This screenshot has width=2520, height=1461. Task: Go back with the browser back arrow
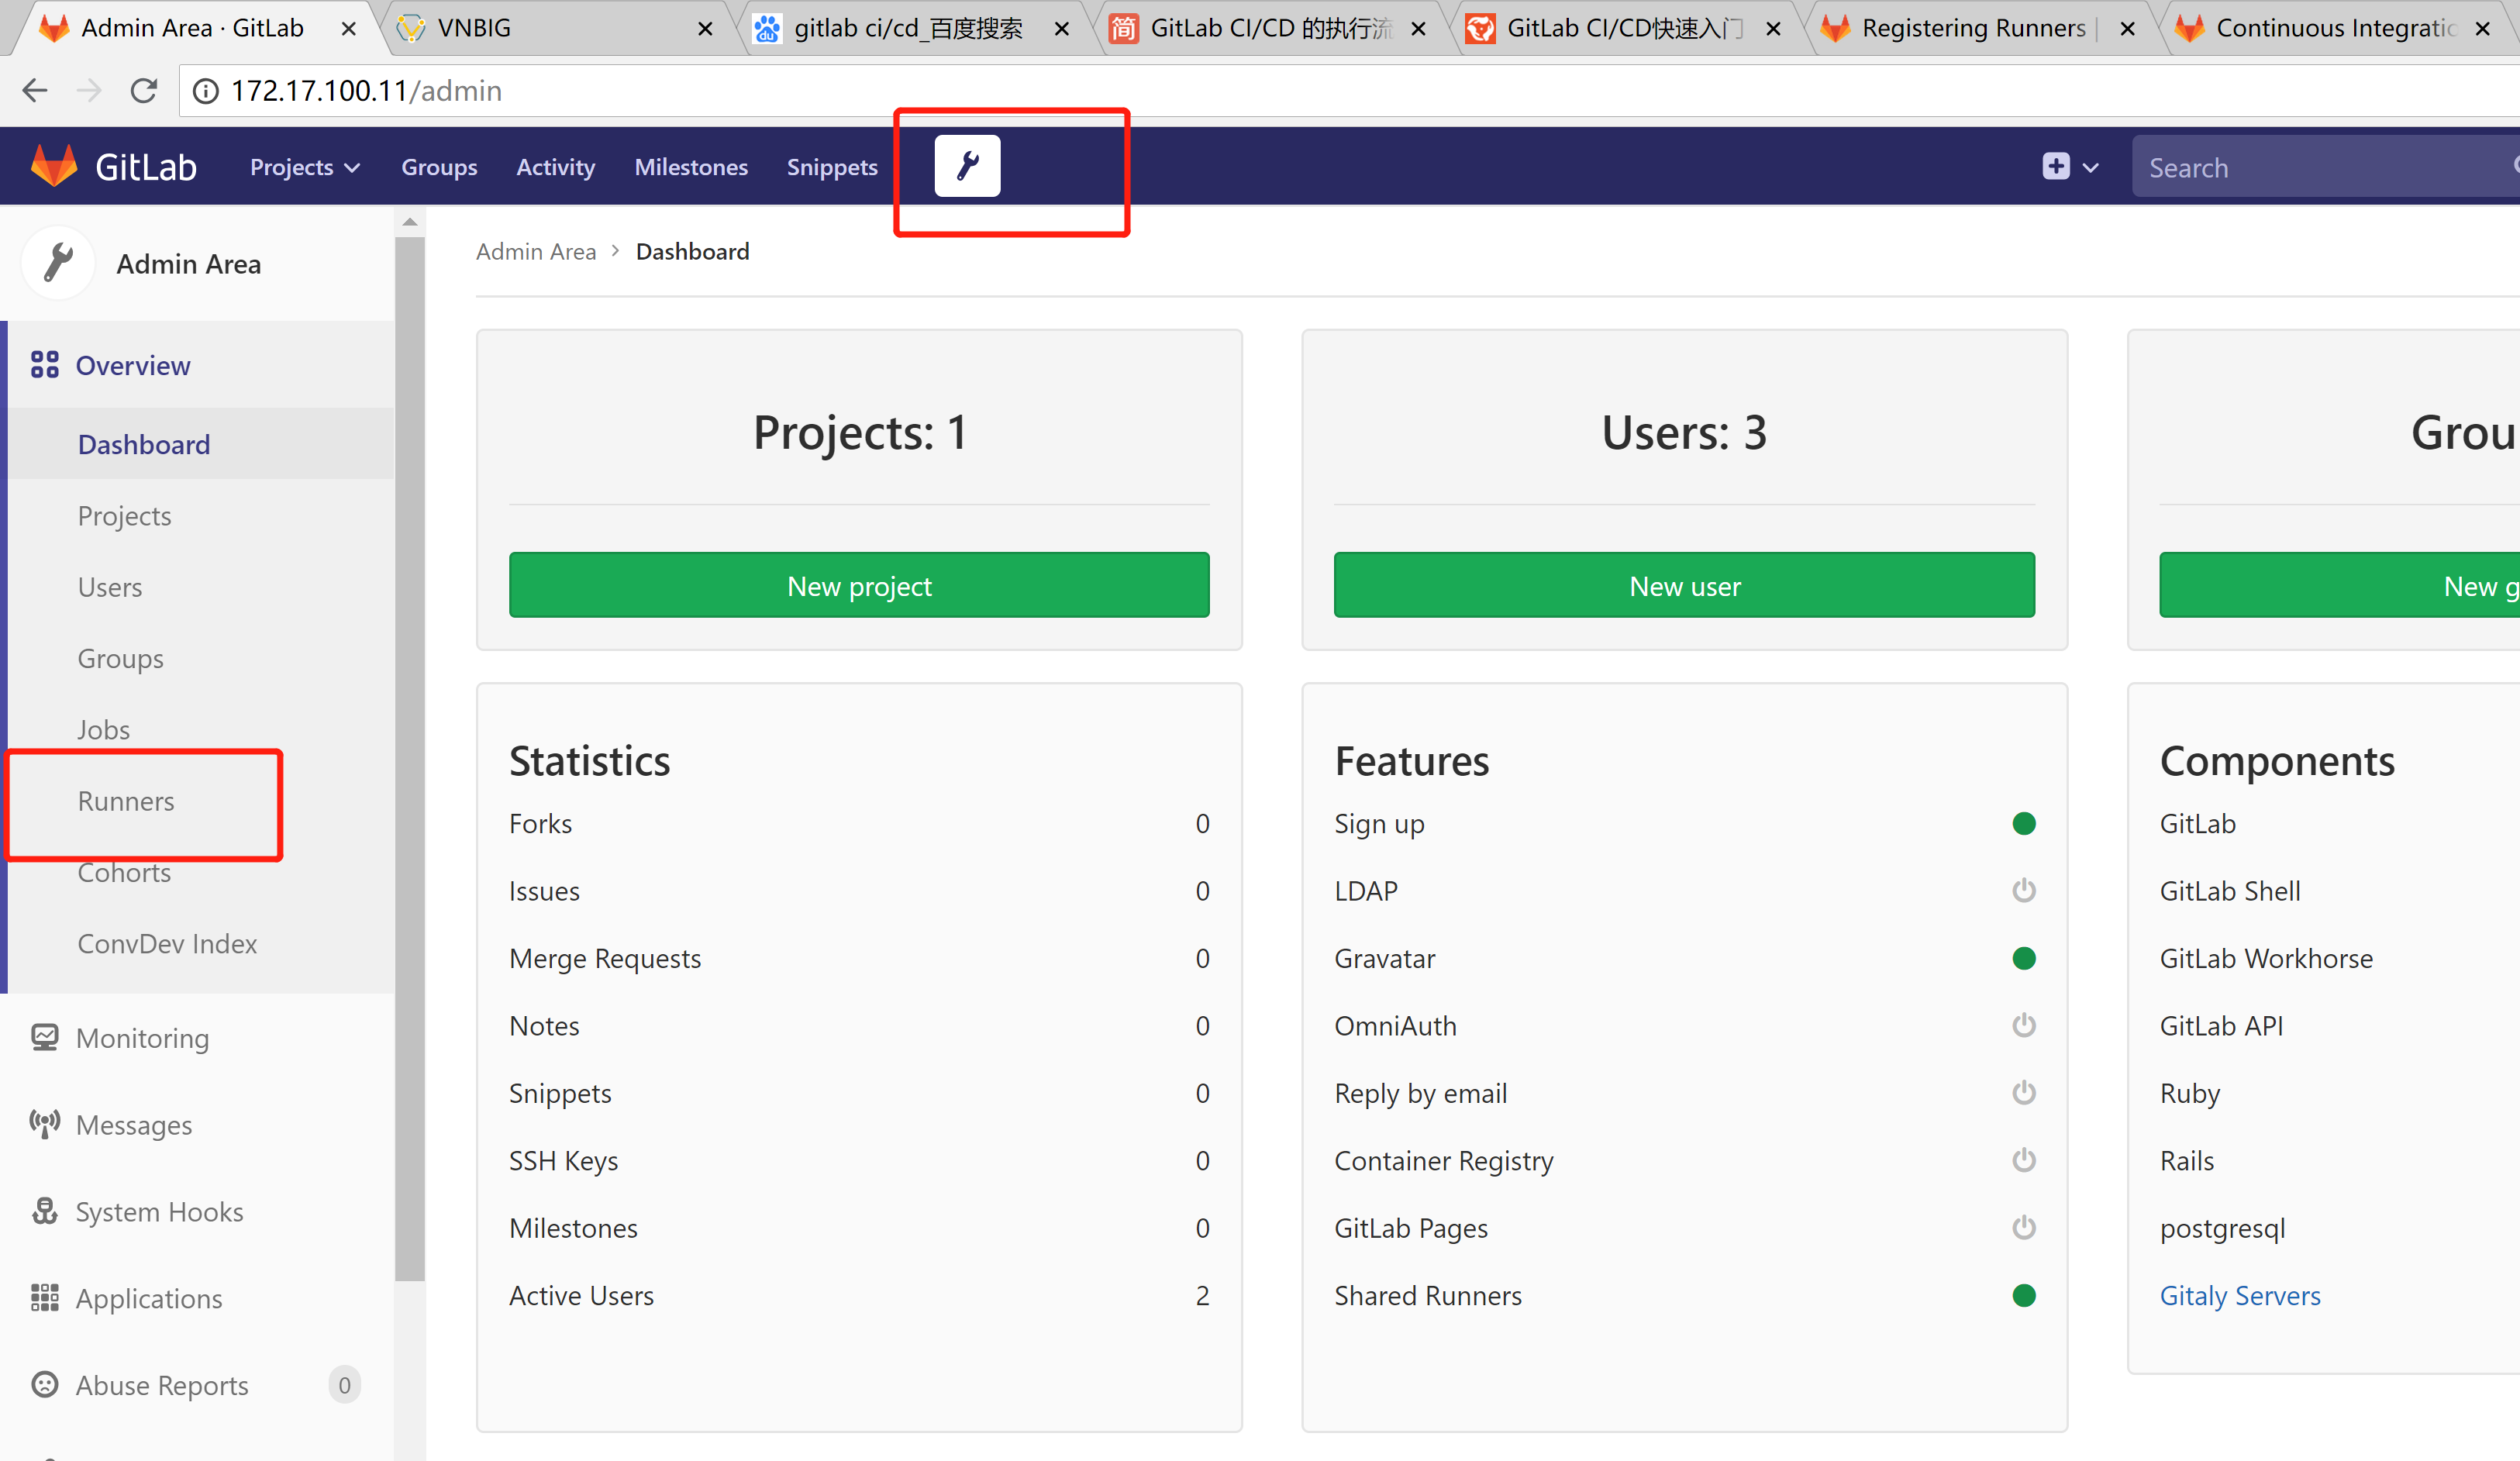click(35, 91)
